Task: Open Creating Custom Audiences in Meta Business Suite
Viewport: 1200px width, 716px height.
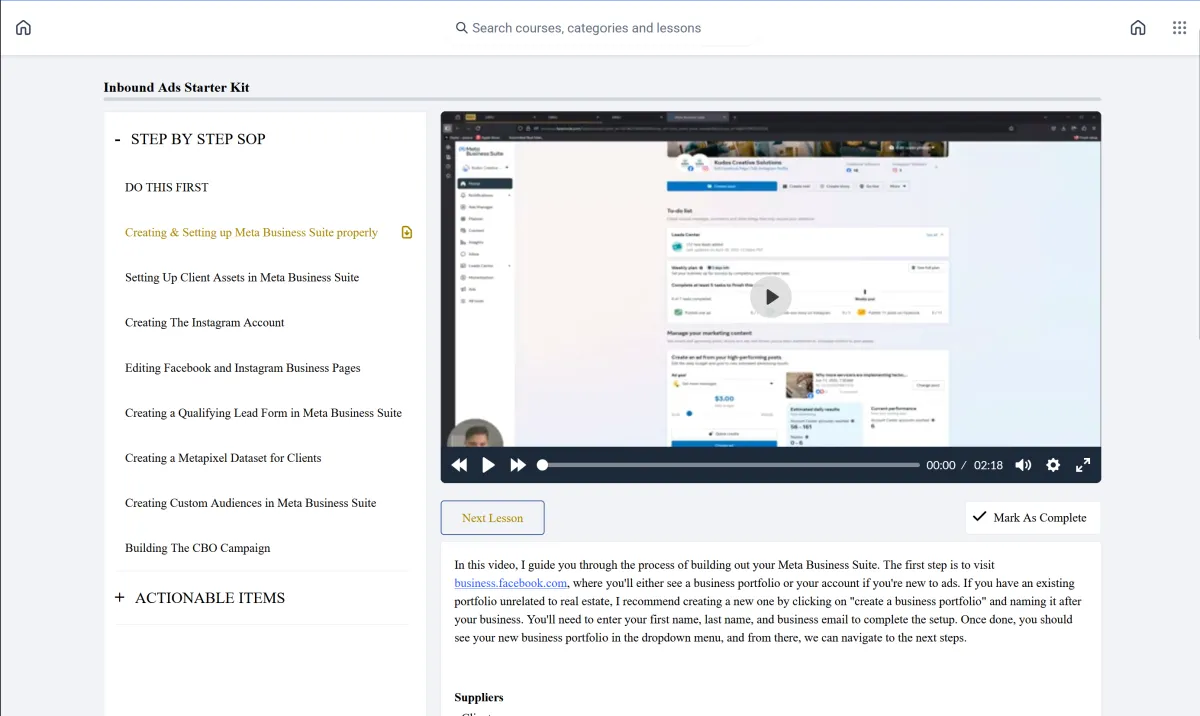Action: pyautogui.click(x=250, y=503)
